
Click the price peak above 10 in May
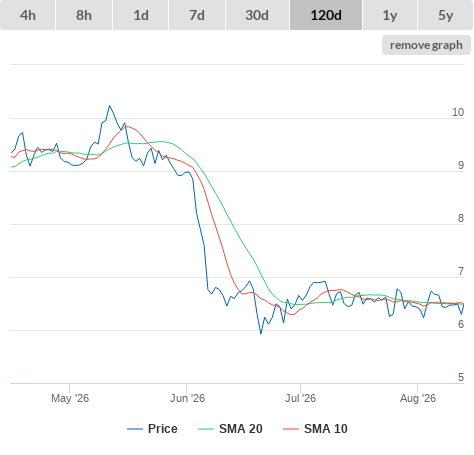(109, 106)
